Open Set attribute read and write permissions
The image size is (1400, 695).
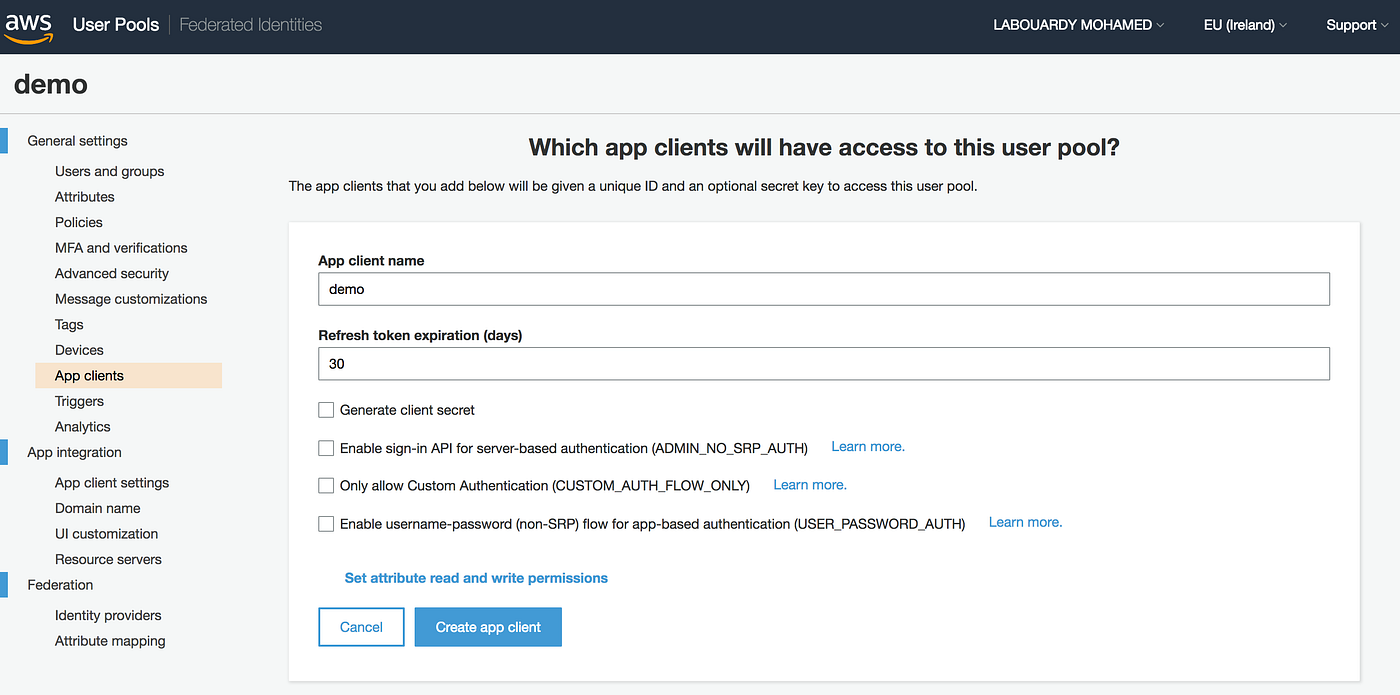click(x=476, y=578)
